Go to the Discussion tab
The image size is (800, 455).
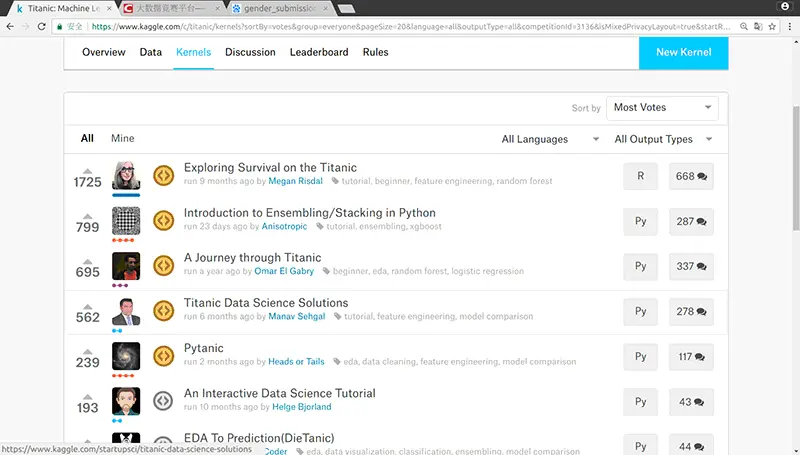point(250,52)
